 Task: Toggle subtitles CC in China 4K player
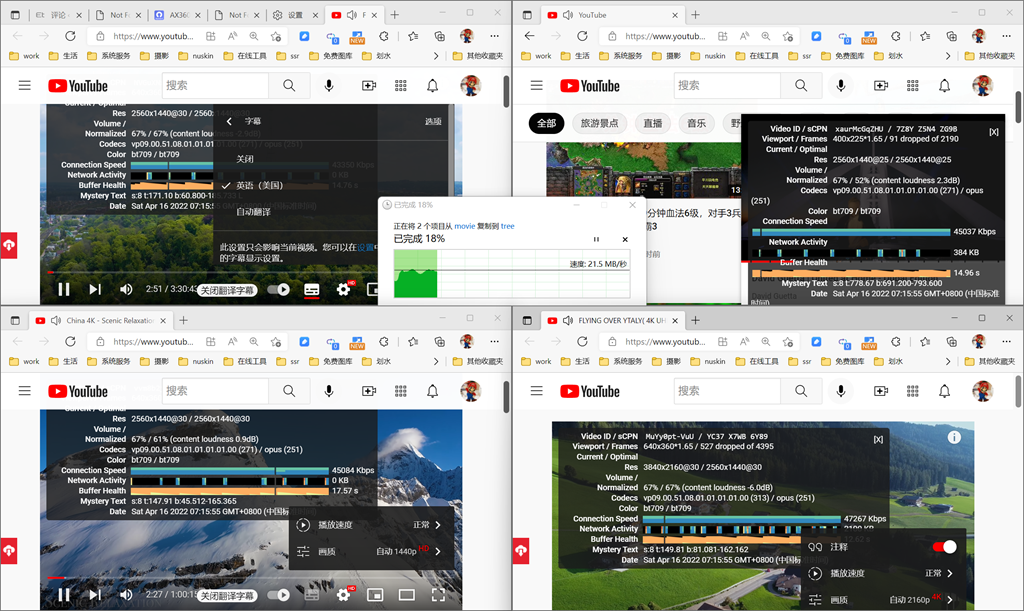point(312,595)
